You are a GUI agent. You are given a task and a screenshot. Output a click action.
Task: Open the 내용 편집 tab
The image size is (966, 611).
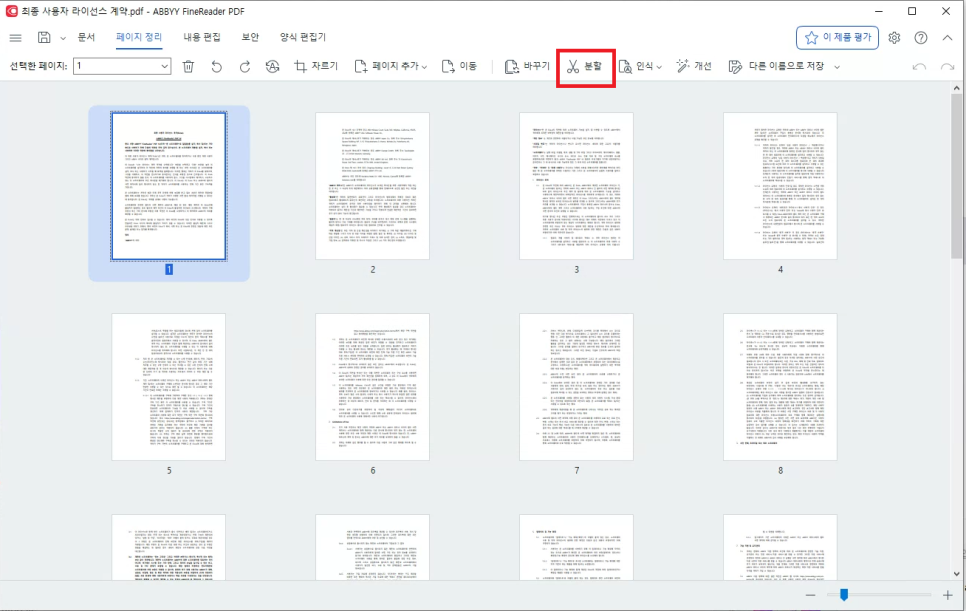[x=201, y=37]
